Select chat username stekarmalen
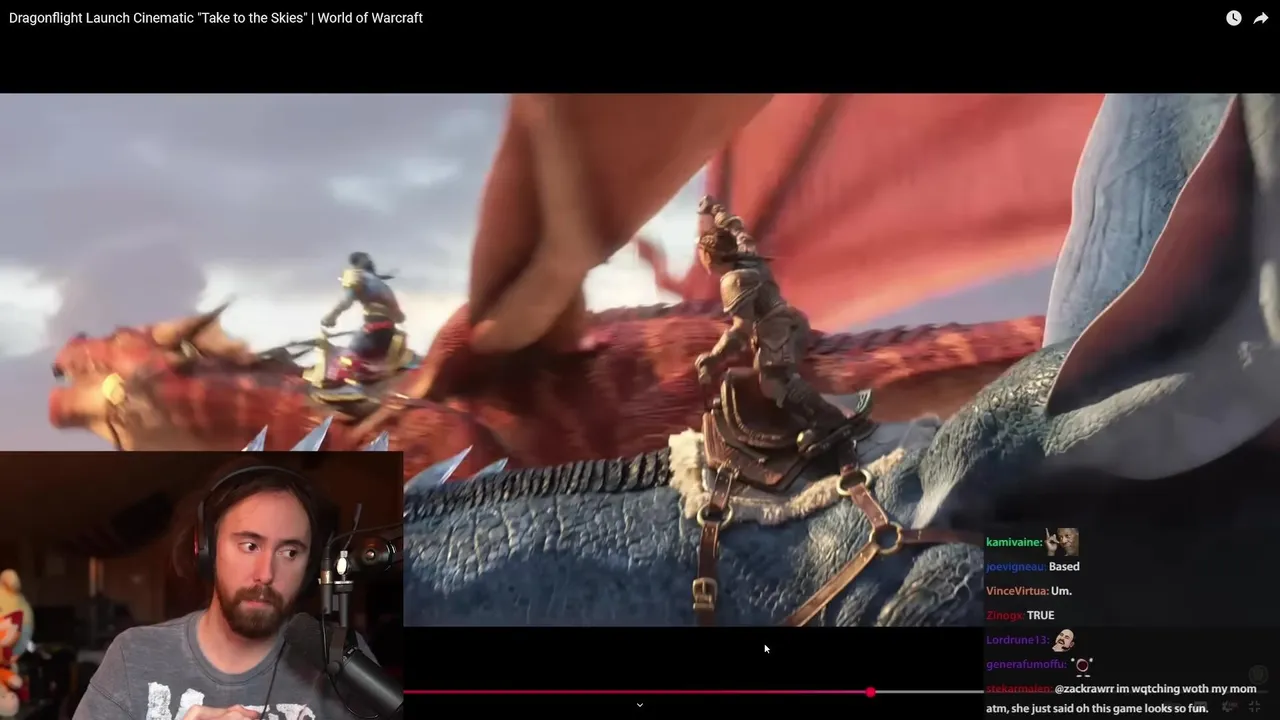1280x720 pixels. tap(1019, 689)
